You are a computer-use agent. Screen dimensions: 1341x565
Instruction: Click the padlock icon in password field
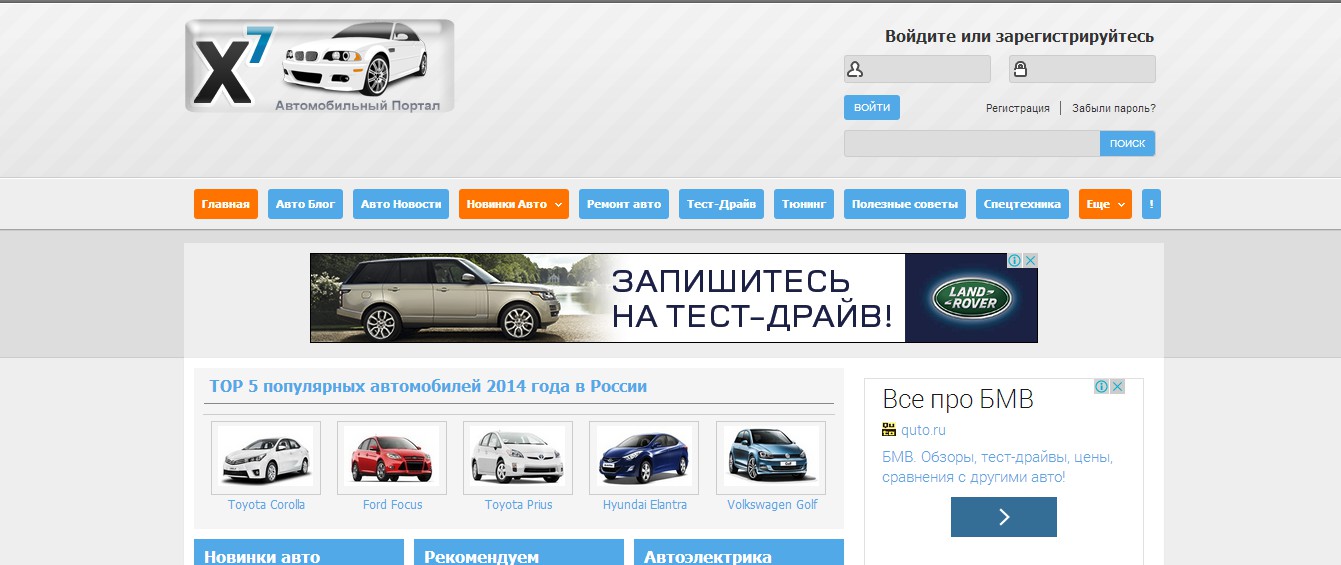(1020, 69)
